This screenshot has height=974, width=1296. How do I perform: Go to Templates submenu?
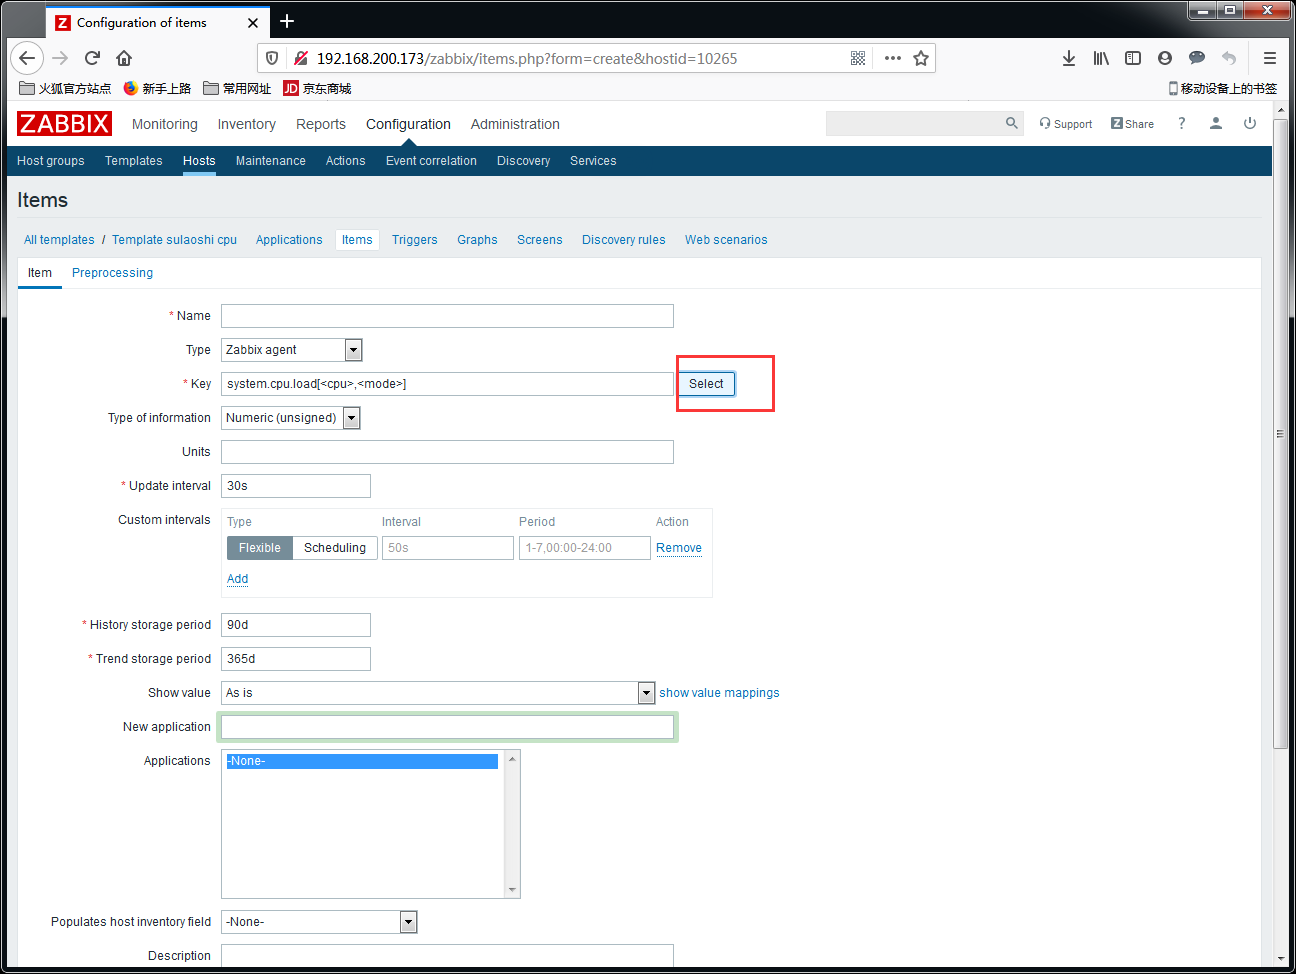point(134,161)
